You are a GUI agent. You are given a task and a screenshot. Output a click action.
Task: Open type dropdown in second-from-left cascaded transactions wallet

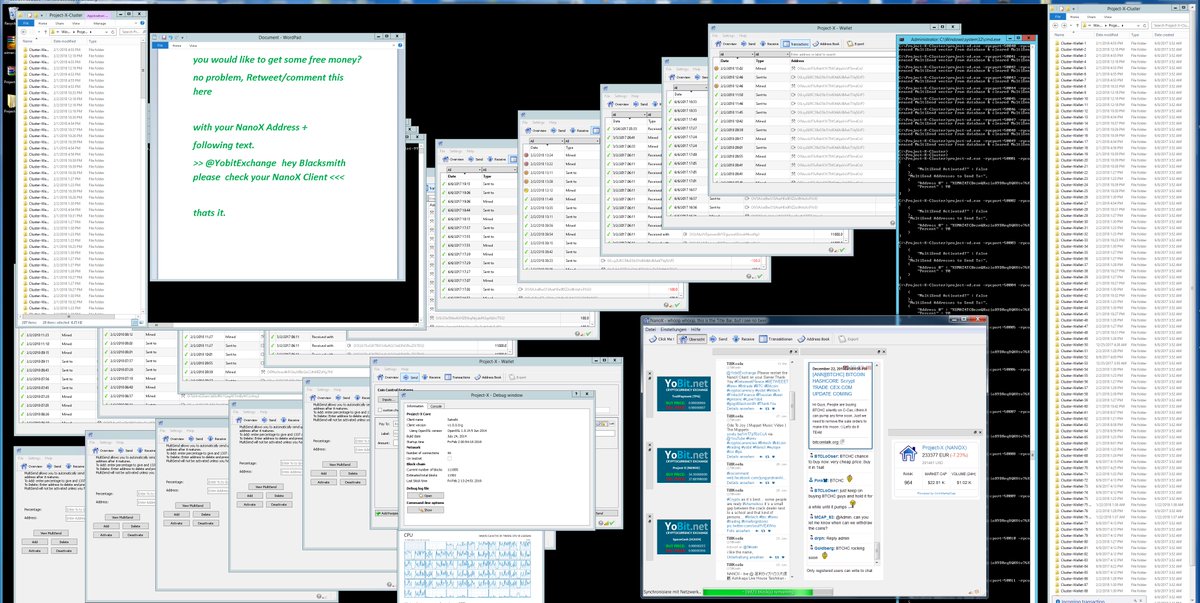[x=582, y=141]
